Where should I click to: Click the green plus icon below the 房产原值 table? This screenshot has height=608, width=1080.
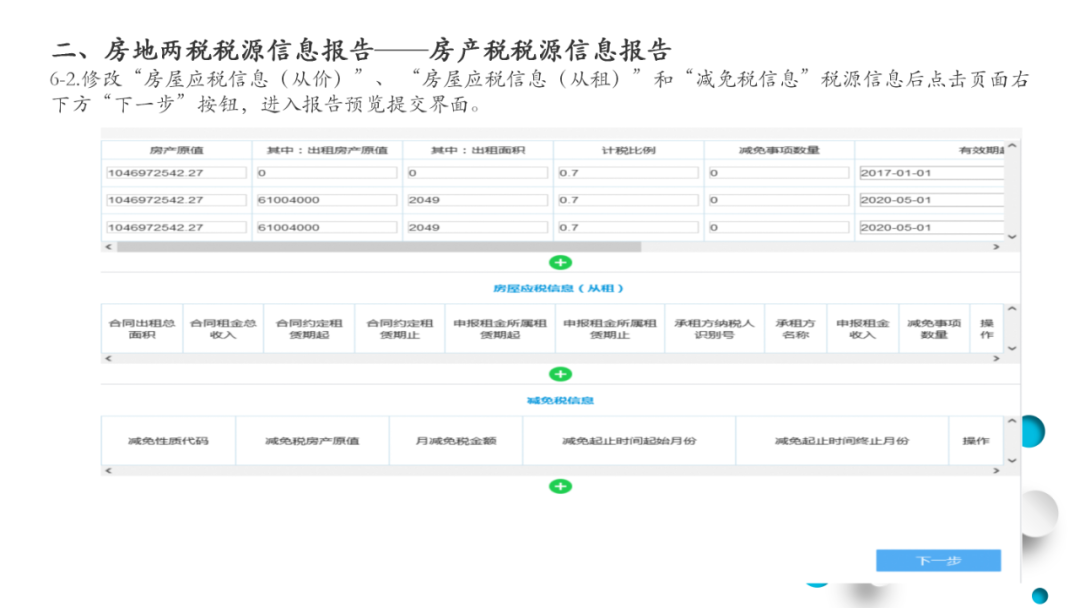(x=560, y=262)
